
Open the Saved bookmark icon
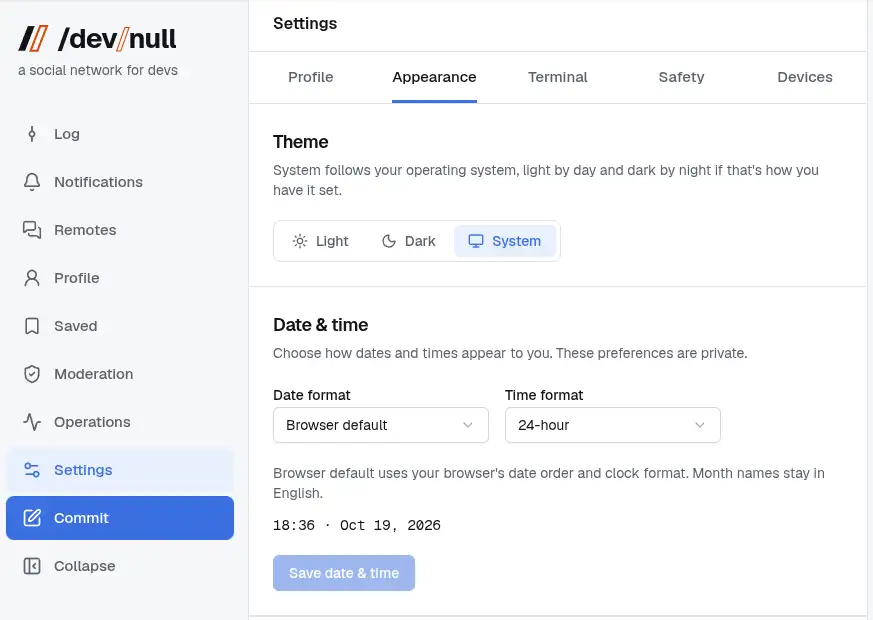32,326
